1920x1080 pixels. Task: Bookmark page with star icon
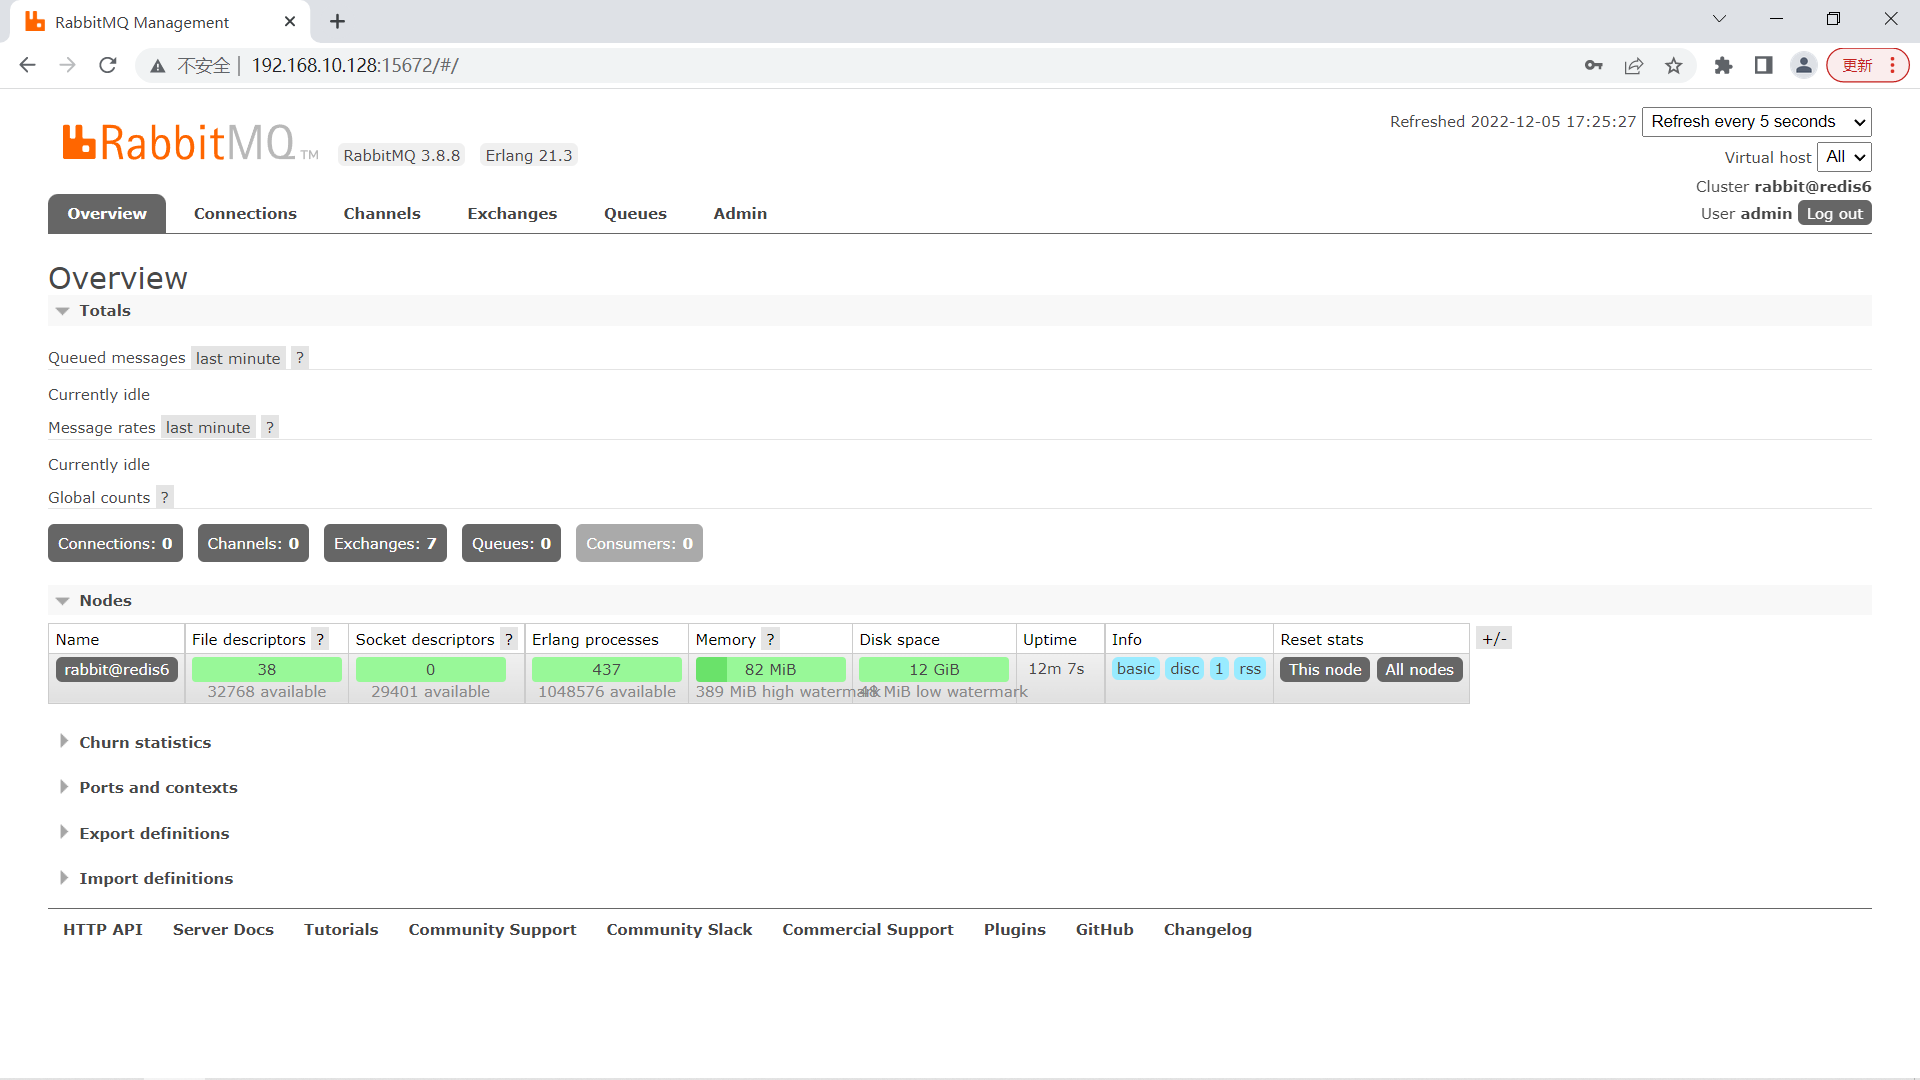[x=1673, y=66]
